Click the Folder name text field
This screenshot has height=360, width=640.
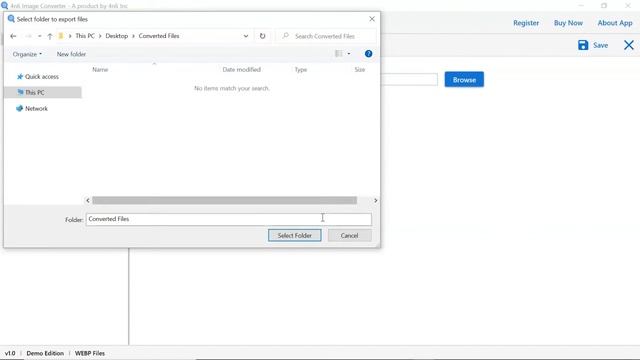[229, 219]
